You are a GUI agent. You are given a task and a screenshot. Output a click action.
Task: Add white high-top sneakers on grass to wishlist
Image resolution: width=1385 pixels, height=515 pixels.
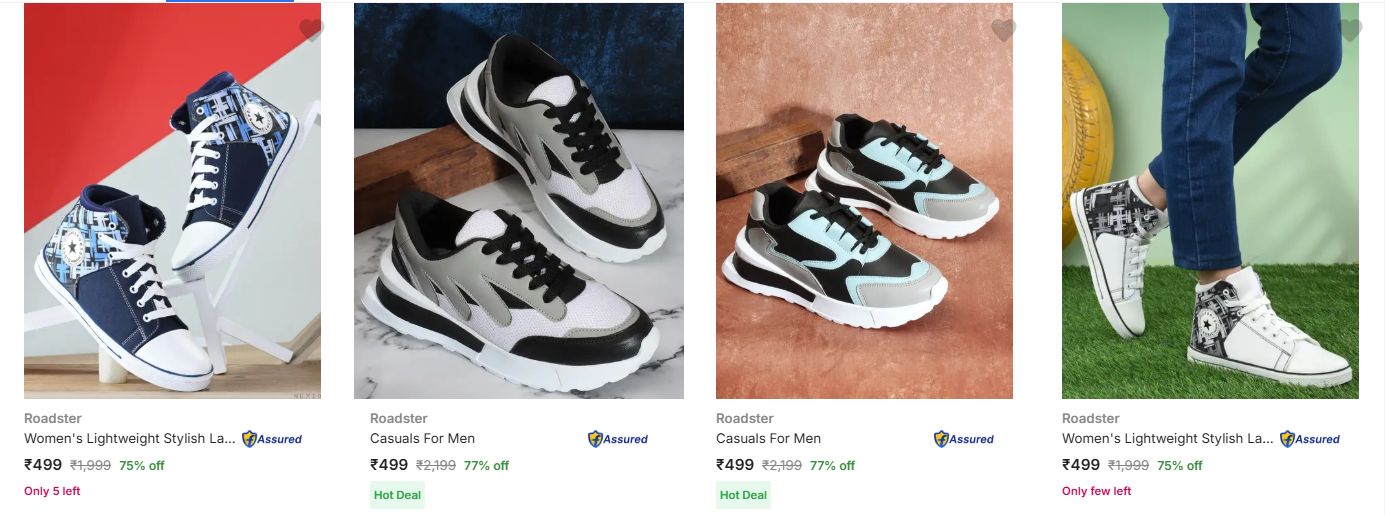[1349, 30]
